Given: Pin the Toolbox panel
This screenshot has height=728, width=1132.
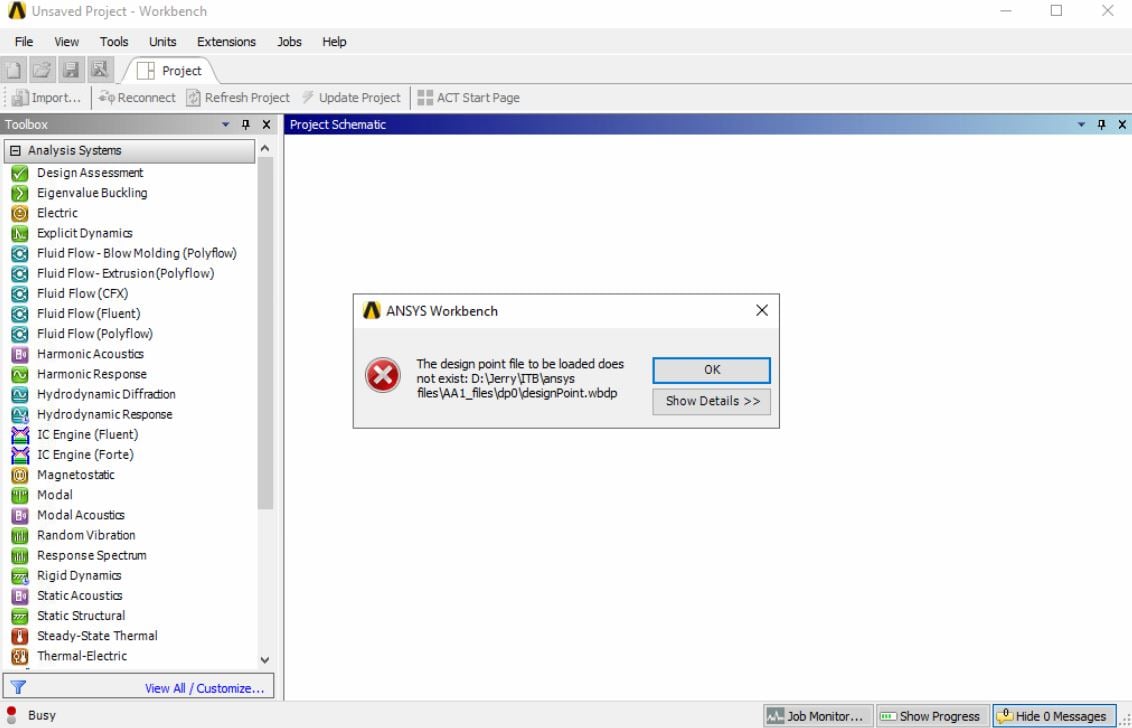Looking at the screenshot, I should coord(247,124).
